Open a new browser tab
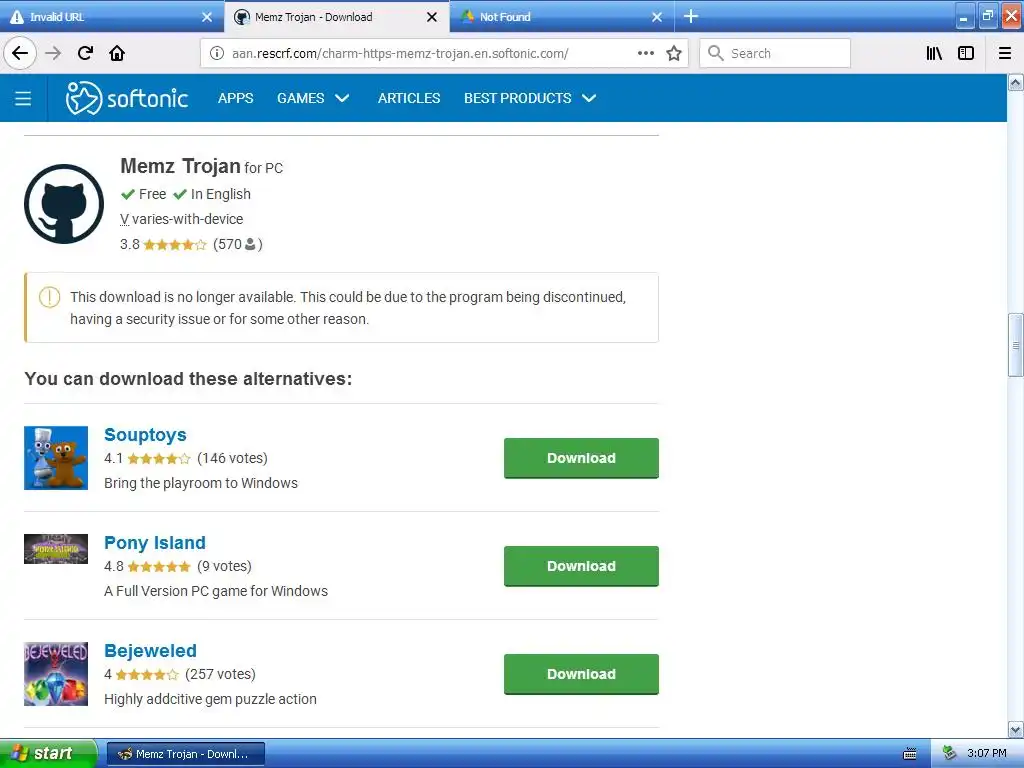The width and height of the screenshot is (1024, 768). [x=691, y=16]
